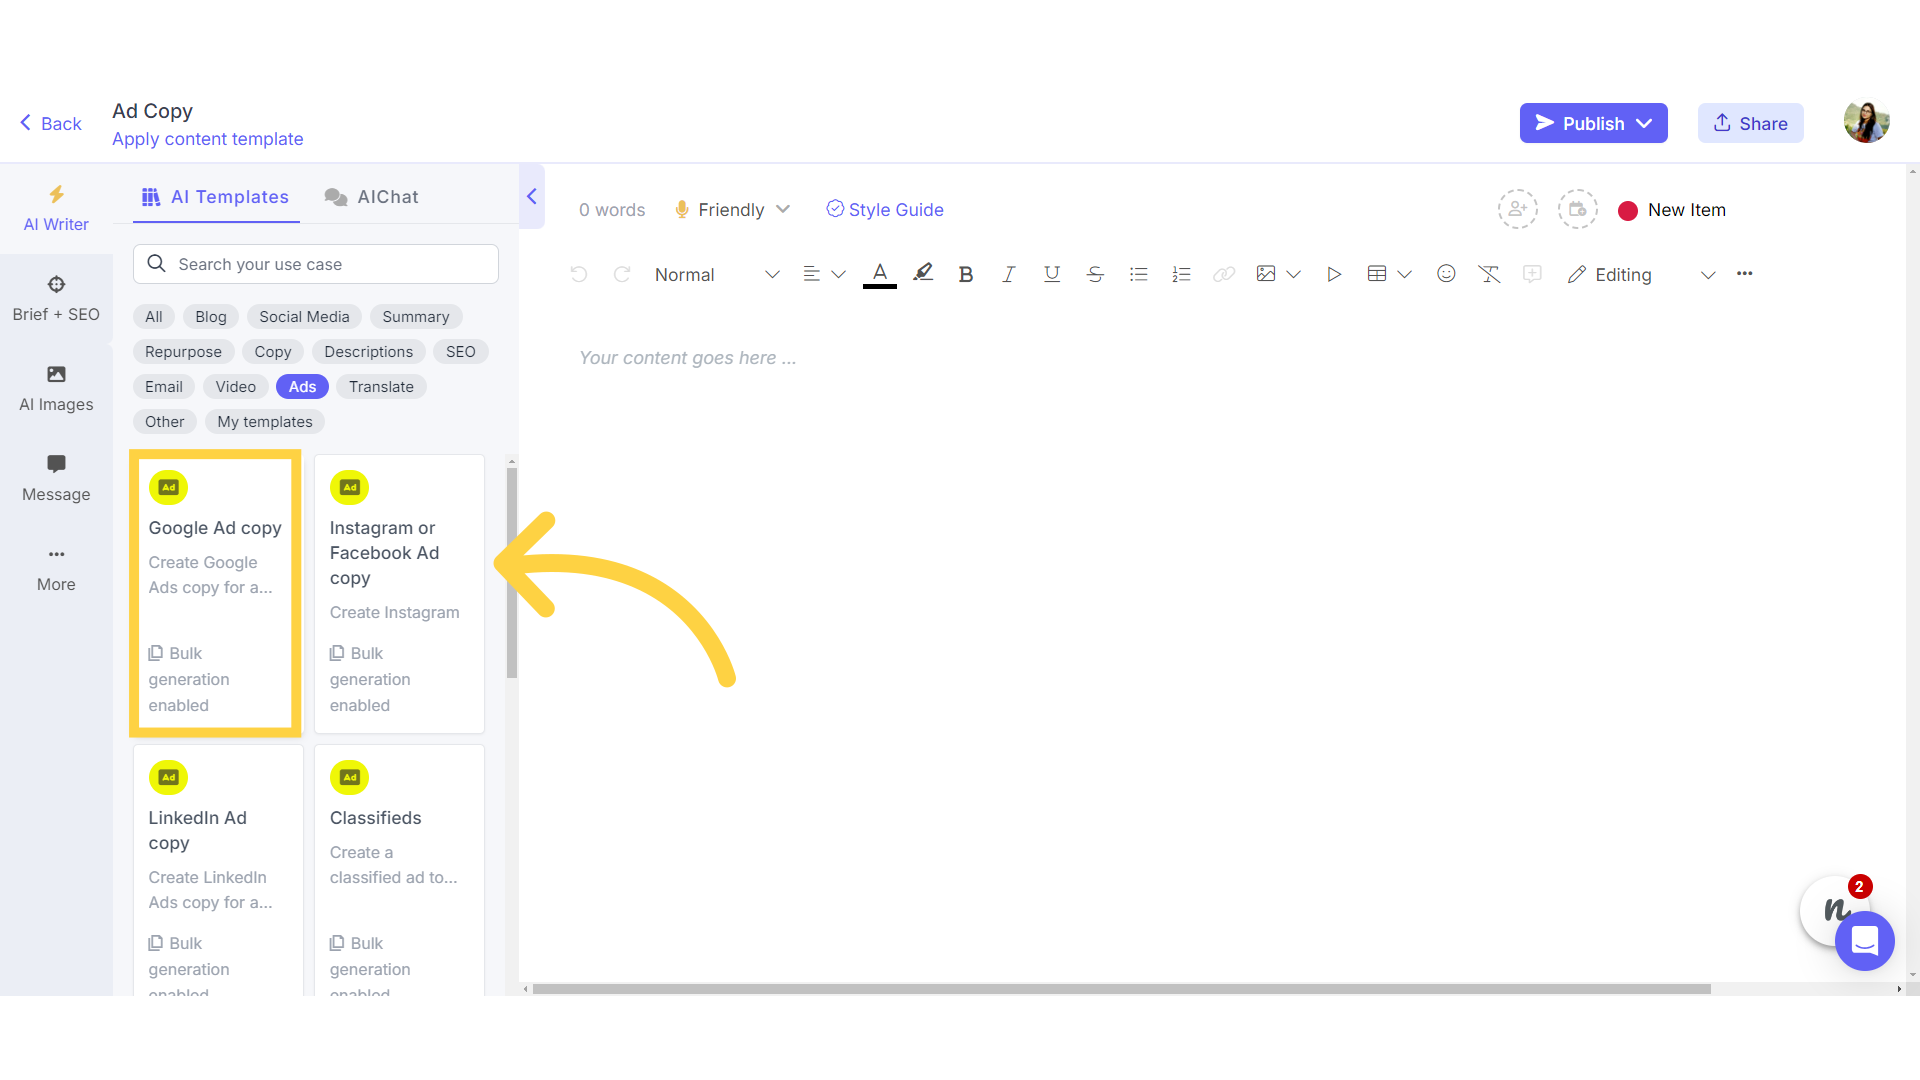Click the emoji insert icon
This screenshot has height=1080, width=1920.
pos(1447,274)
